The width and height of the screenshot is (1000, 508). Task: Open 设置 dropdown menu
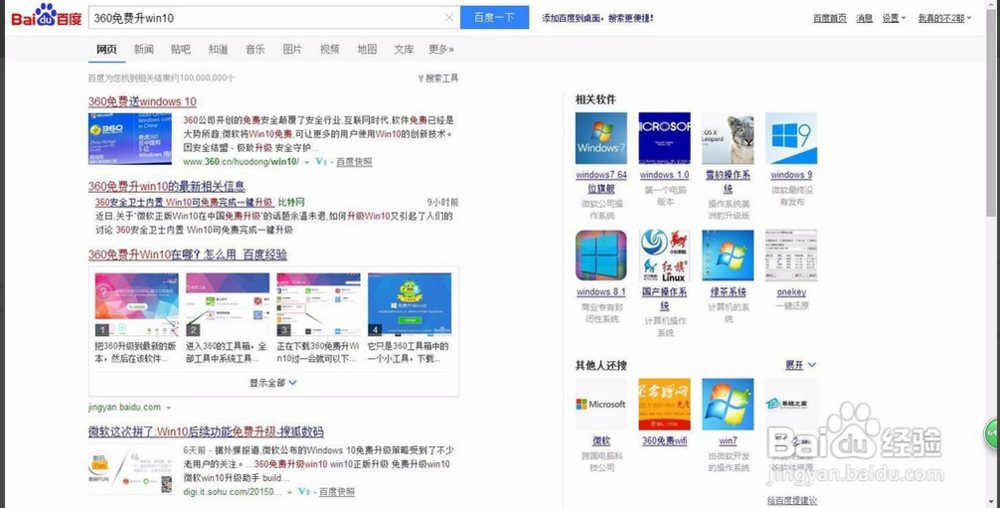click(x=894, y=18)
